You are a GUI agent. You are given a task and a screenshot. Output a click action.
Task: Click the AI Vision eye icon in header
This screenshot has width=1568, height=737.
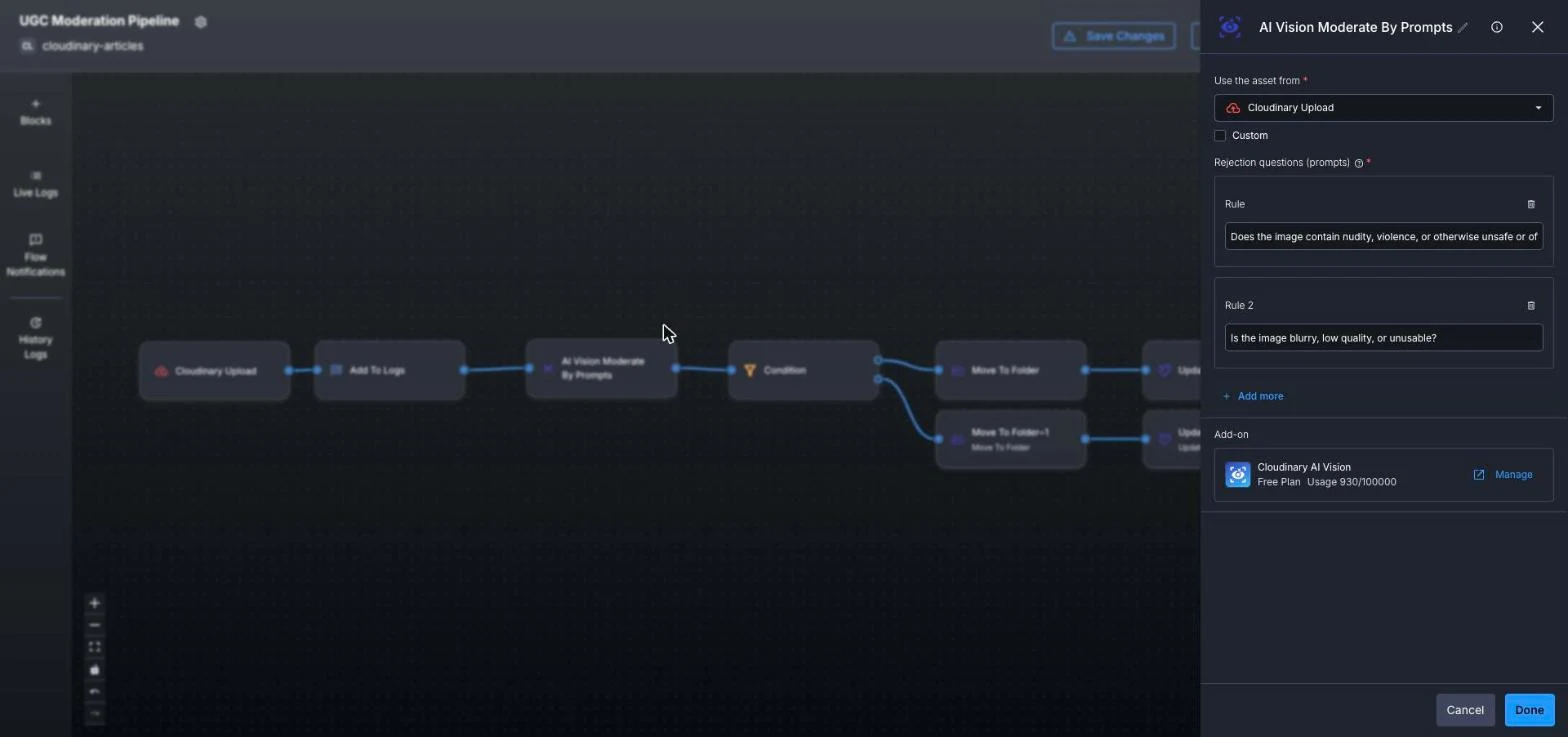1231,27
